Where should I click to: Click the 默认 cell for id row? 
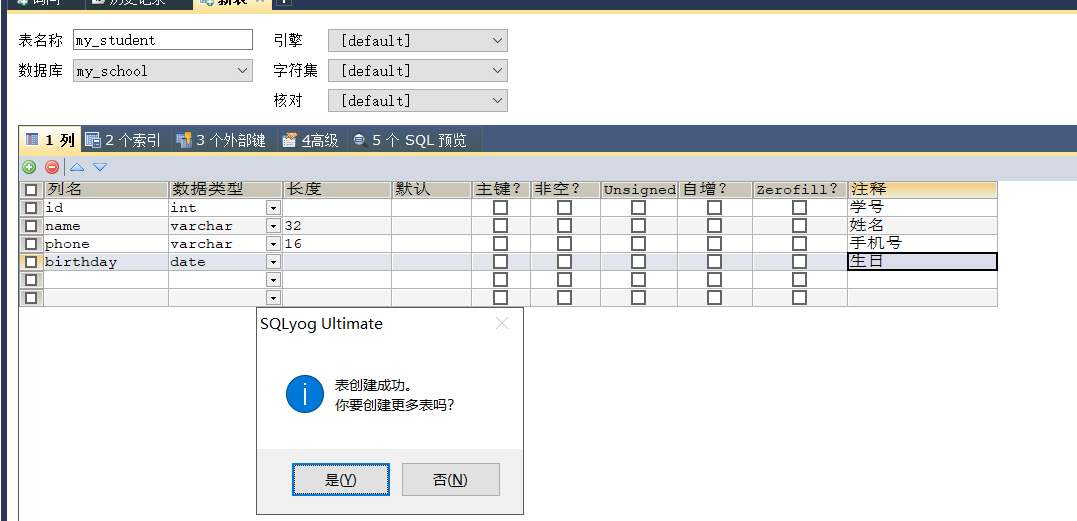pyautogui.click(x=431, y=207)
